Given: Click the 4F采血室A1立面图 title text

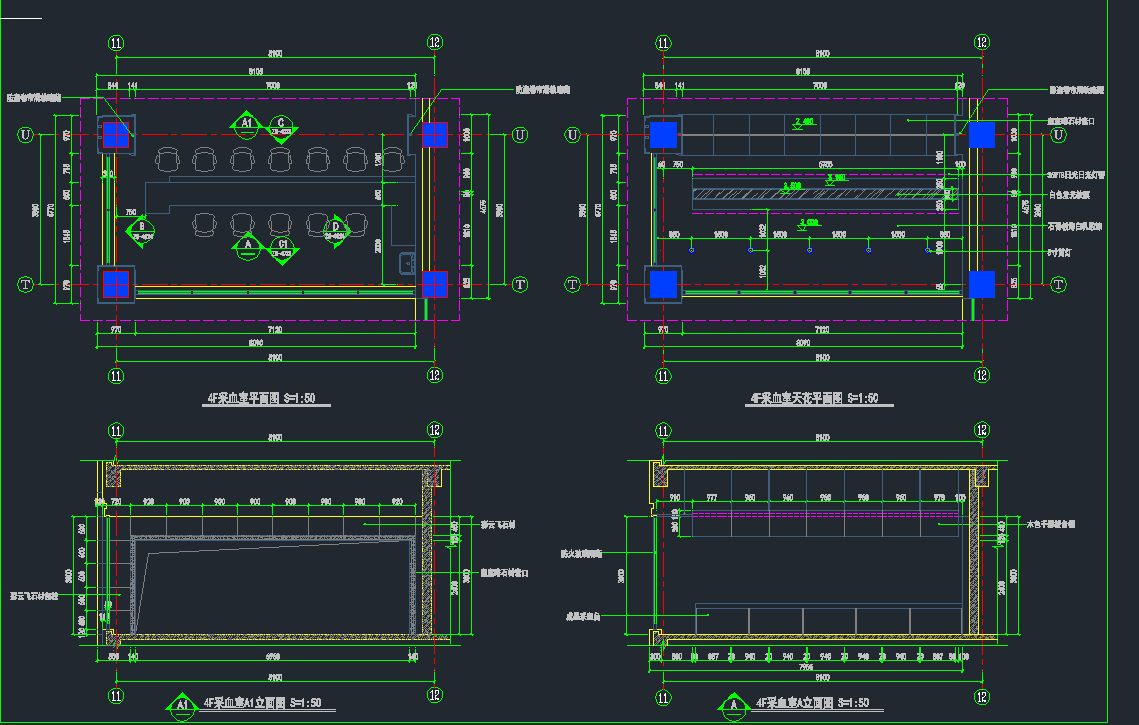Looking at the screenshot, I should (x=262, y=703).
